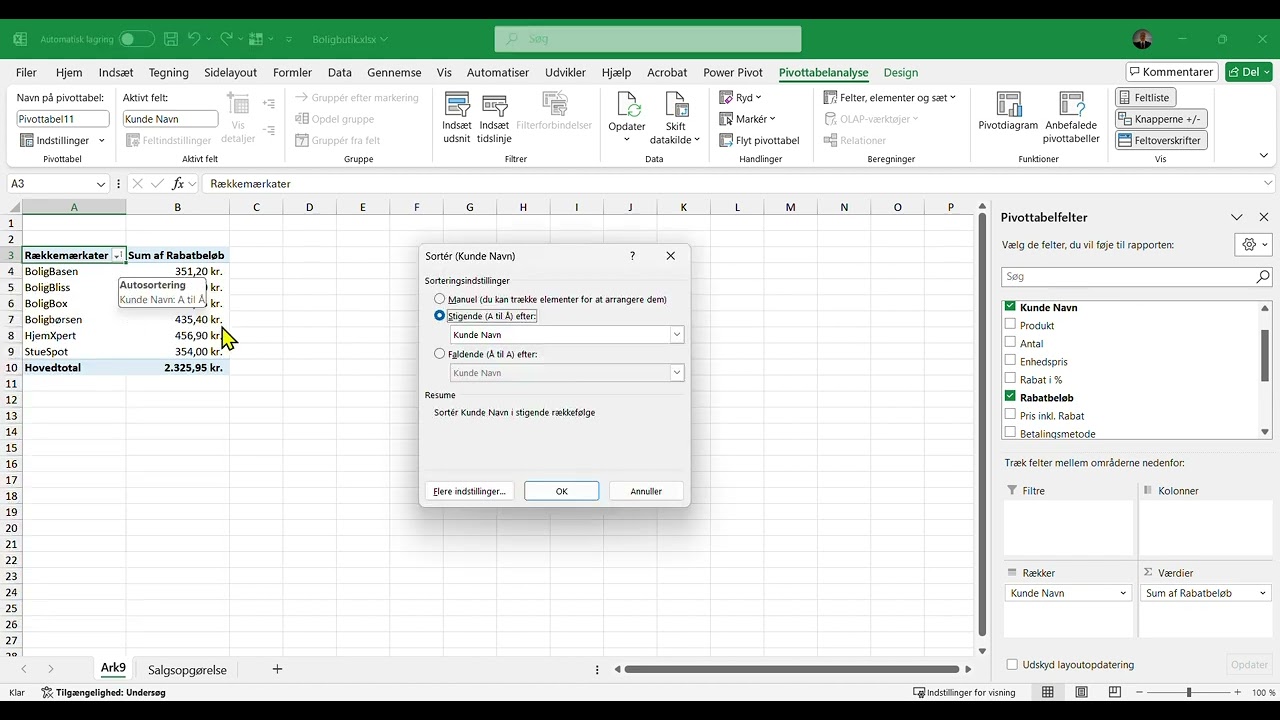Switch to Salgsopgørelse sheet tab

point(187,670)
